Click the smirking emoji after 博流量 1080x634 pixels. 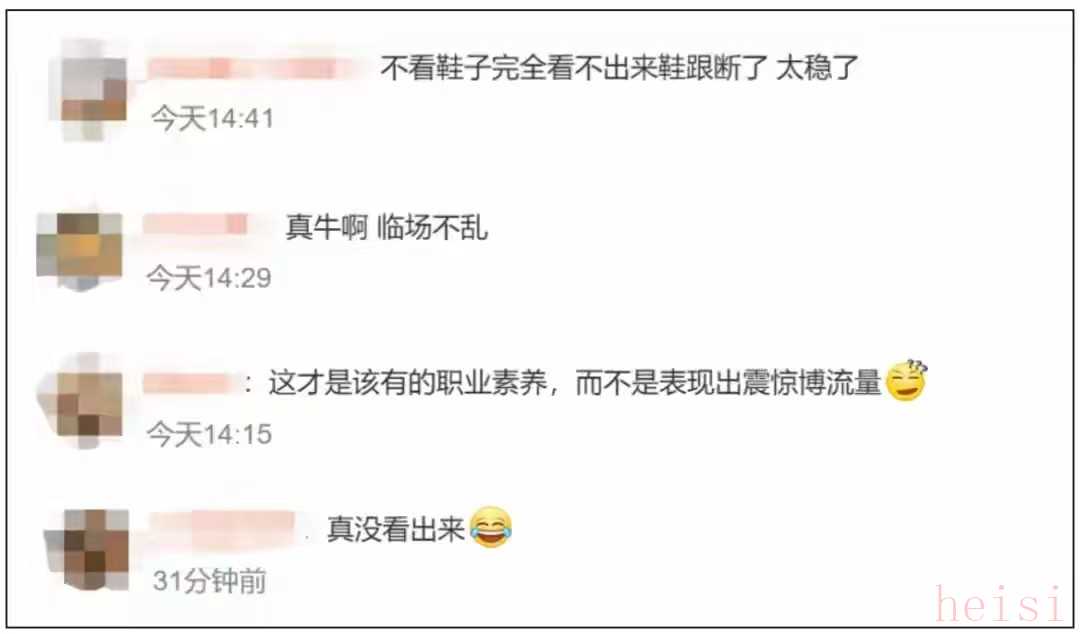906,380
